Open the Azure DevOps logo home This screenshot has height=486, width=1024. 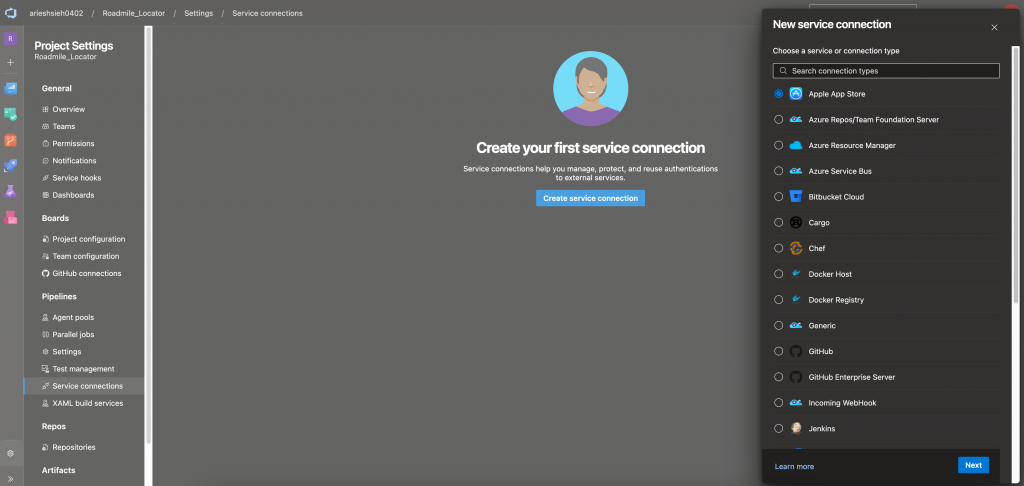[10, 13]
